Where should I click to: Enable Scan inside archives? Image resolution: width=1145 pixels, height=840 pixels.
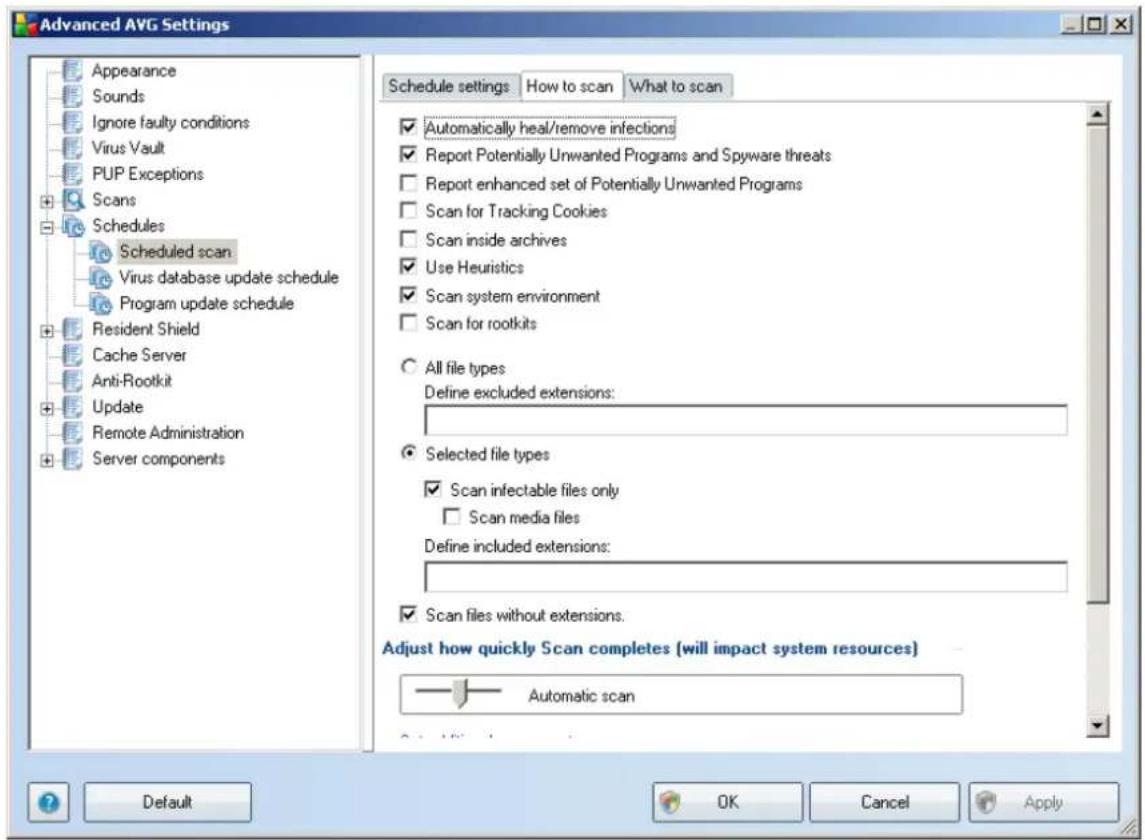(408, 239)
